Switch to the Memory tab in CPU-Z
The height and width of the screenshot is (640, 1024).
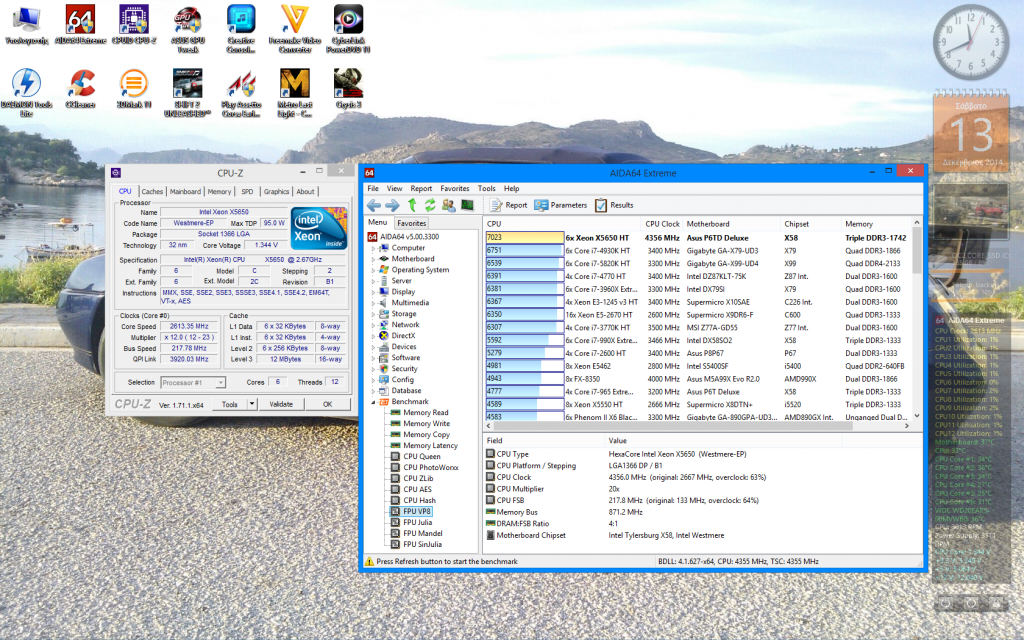(x=219, y=192)
